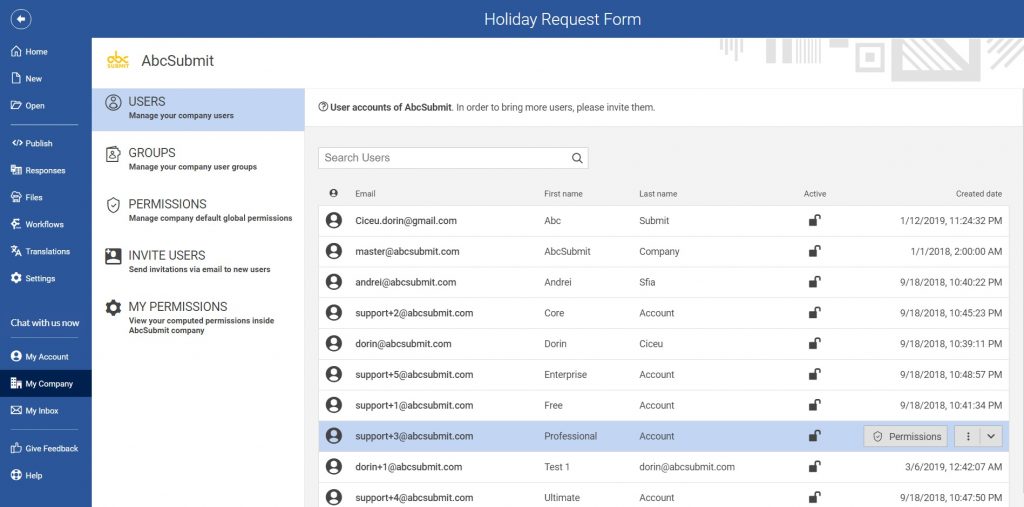Sort by Email column header
Screen dimensions: 1024x507
pyautogui.click(x=365, y=194)
